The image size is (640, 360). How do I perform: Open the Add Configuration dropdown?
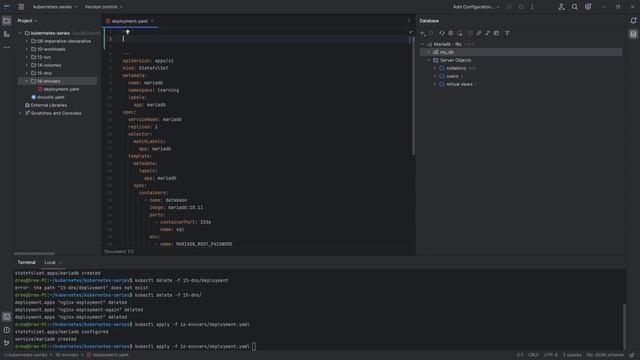pos(476,7)
